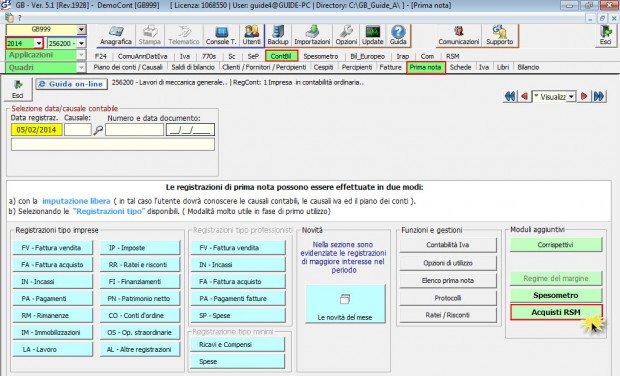Open Le novità del mese

click(345, 304)
